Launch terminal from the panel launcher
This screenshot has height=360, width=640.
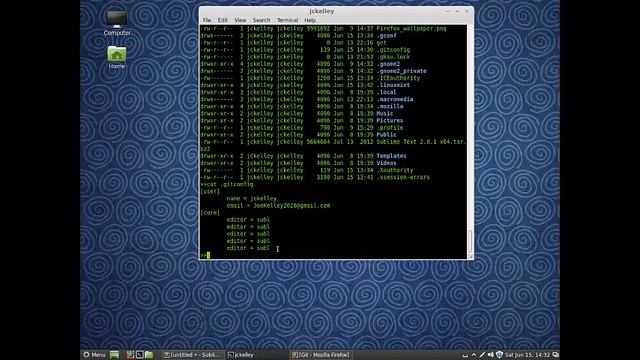[x=140, y=355]
